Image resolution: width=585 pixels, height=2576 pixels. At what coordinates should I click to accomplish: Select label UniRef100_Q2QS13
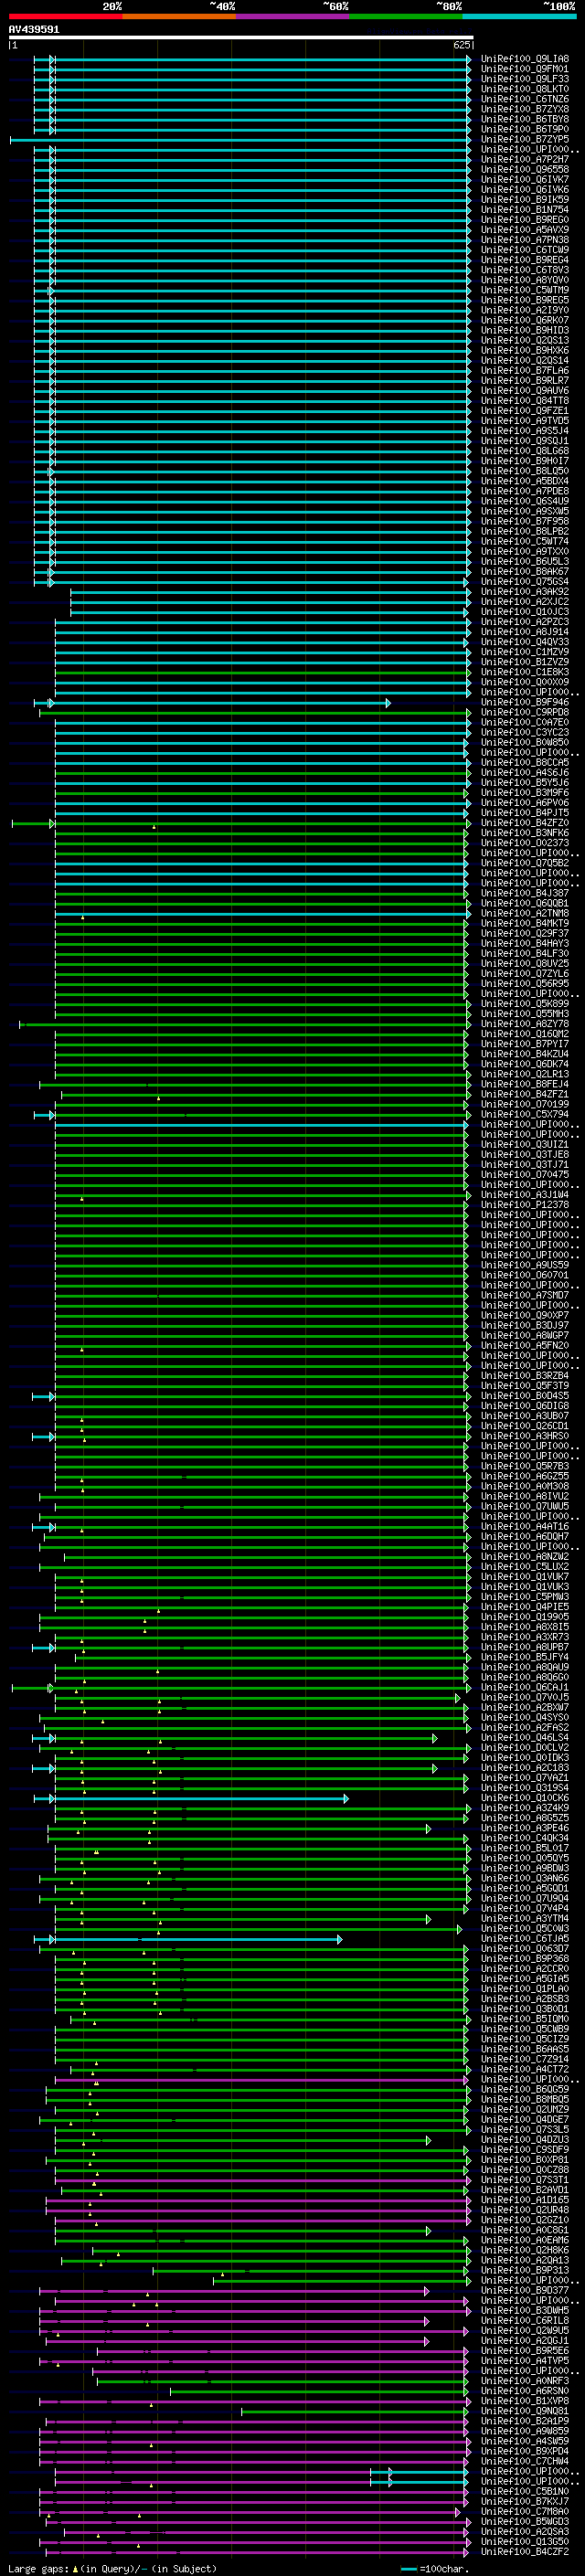point(525,341)
